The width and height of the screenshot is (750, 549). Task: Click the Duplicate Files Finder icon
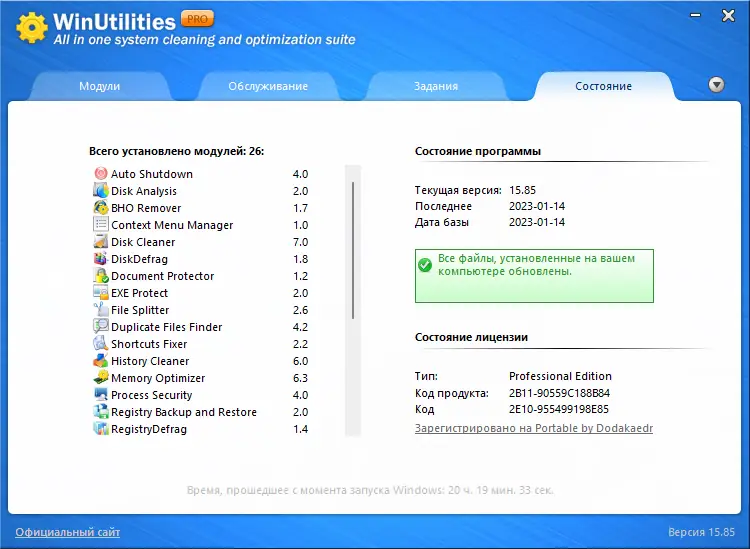pyautogui.click(x=100, y=326)
